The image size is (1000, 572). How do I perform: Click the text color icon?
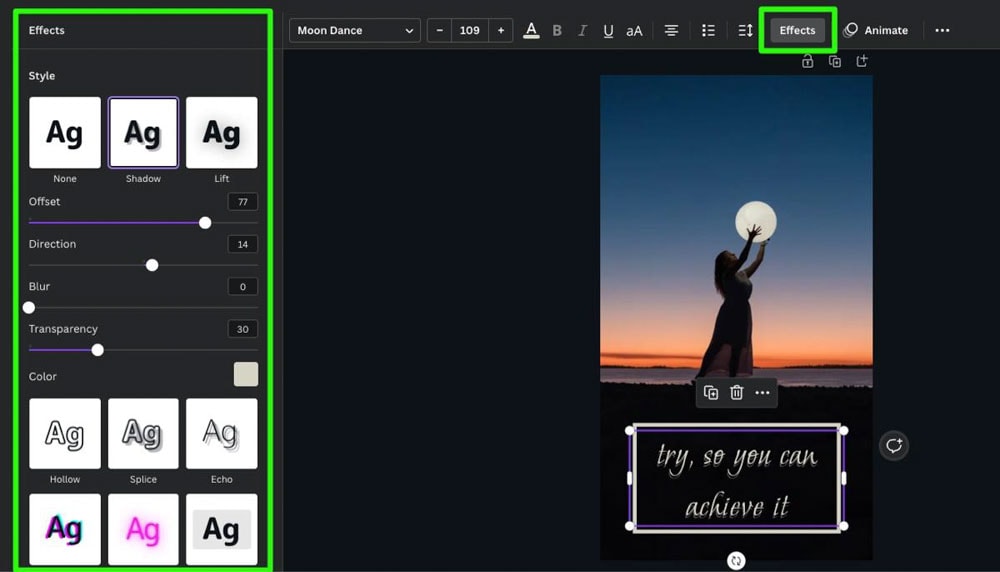point(531,31)
